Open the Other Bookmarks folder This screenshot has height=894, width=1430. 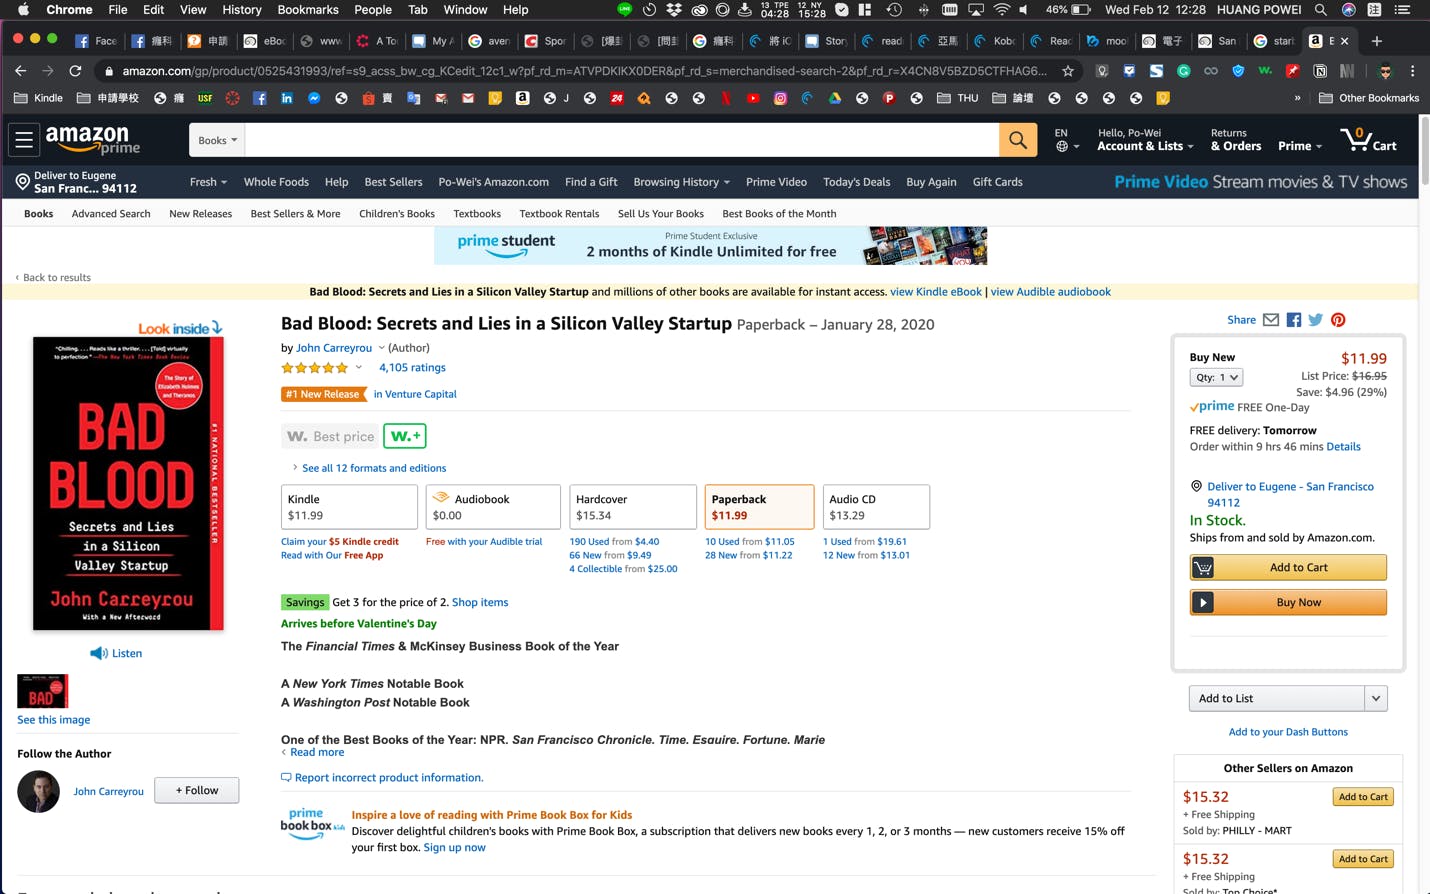(x=1369, y=98)
